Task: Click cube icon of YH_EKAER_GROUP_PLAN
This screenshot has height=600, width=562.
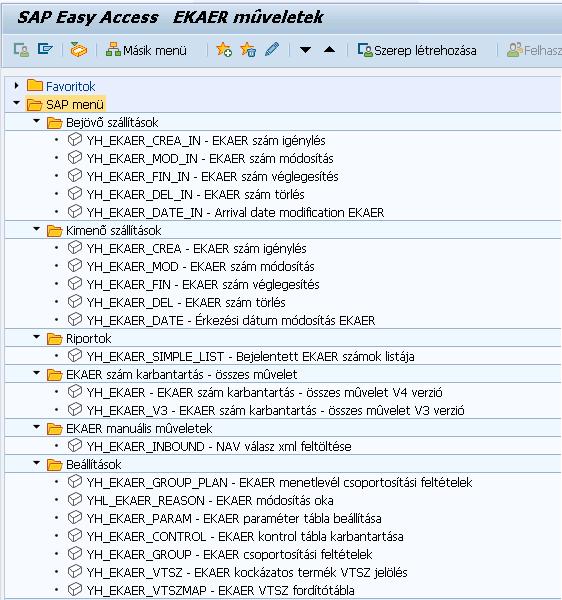Action: point(75,481)
